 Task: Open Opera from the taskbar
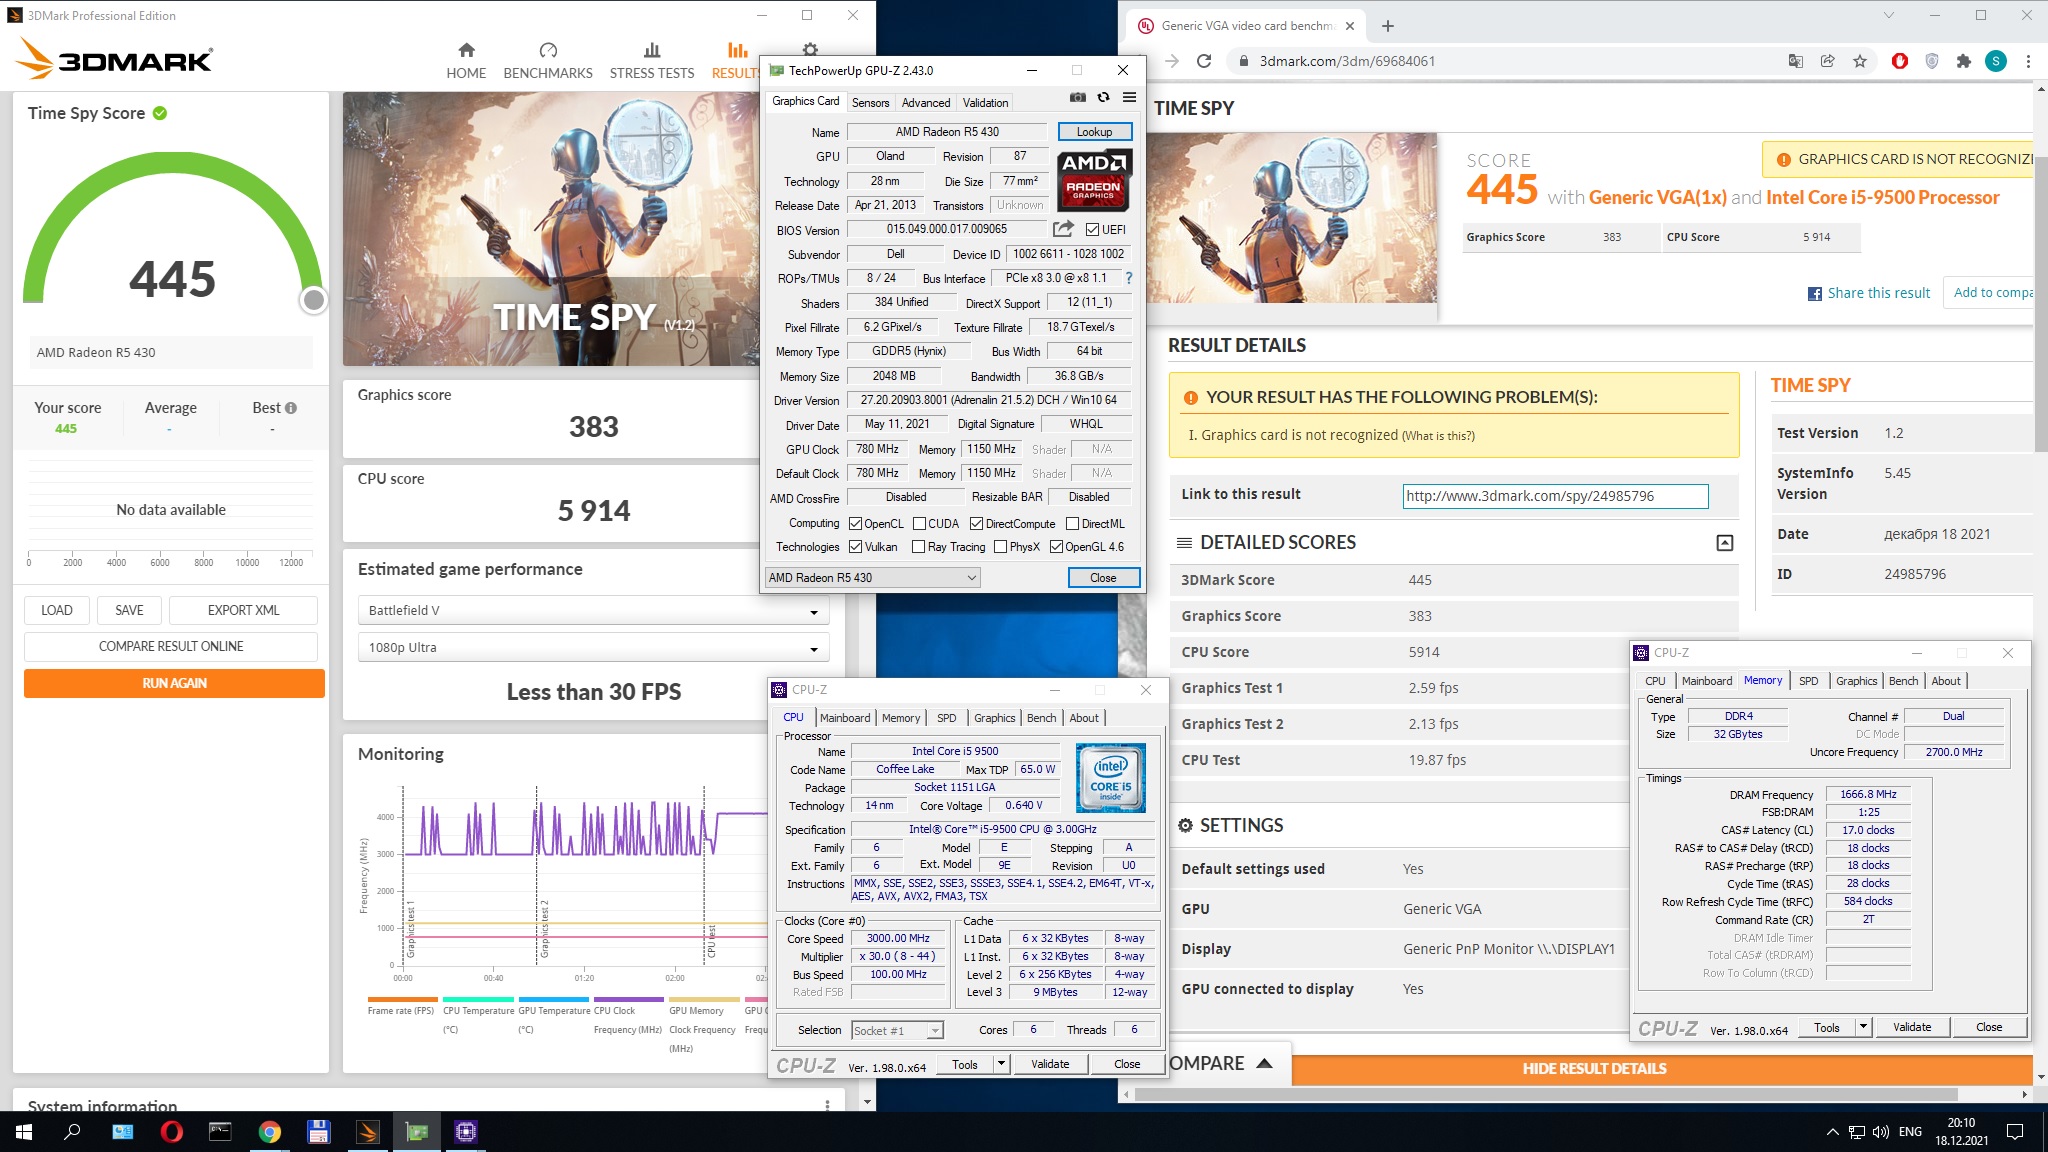click(171, 1132)
